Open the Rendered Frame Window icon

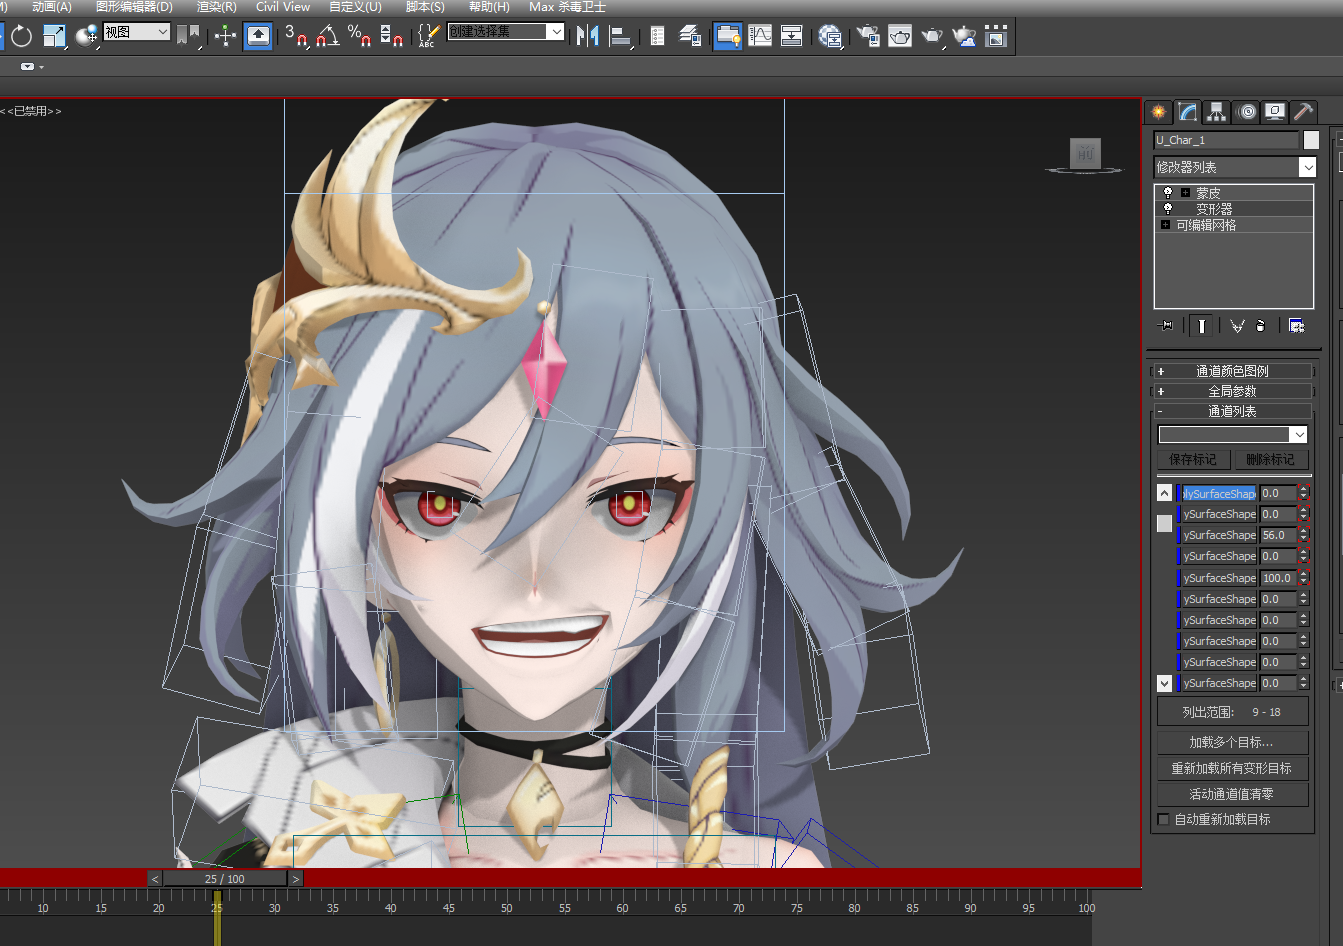pyautogui.click(x=900, y=37)
